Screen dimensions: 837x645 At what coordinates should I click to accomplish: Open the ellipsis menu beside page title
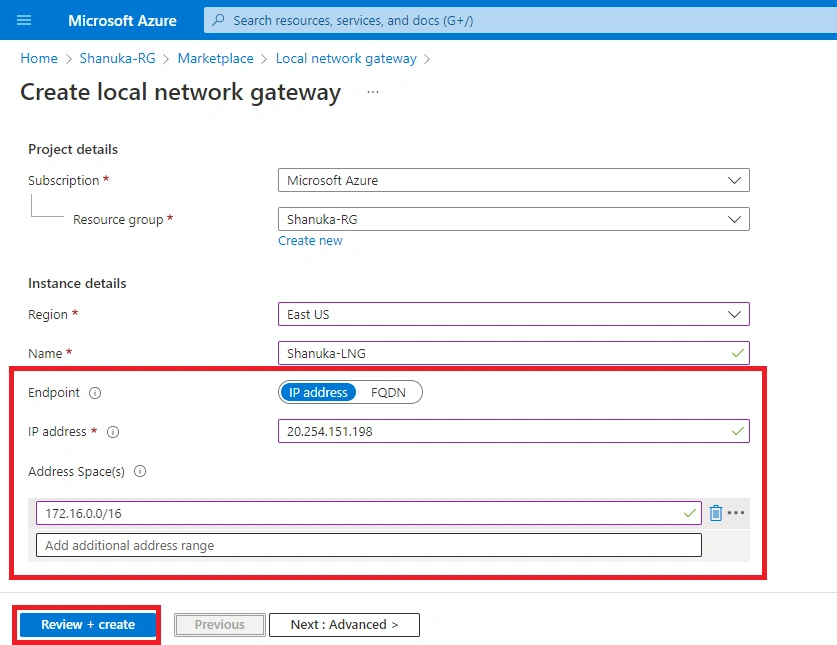tap(373, 92)
